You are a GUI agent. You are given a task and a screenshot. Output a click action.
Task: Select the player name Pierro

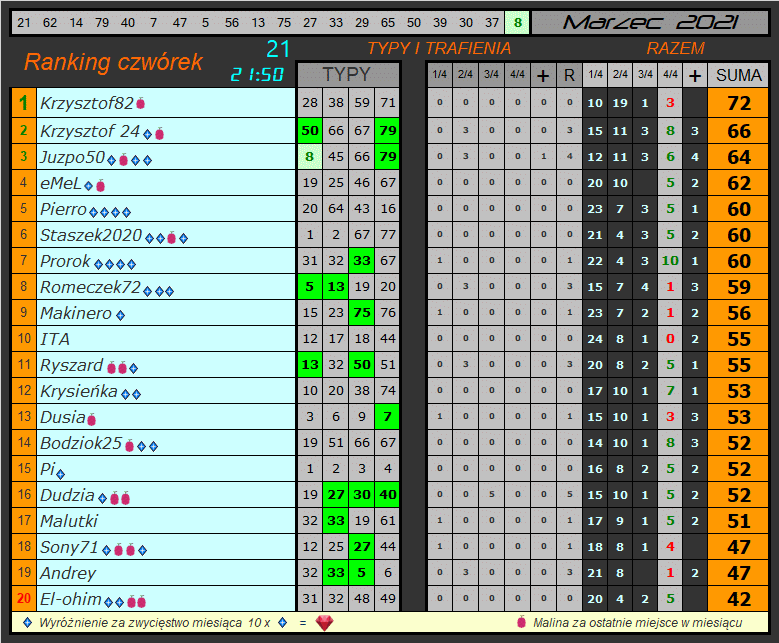(x=63, y=209)
